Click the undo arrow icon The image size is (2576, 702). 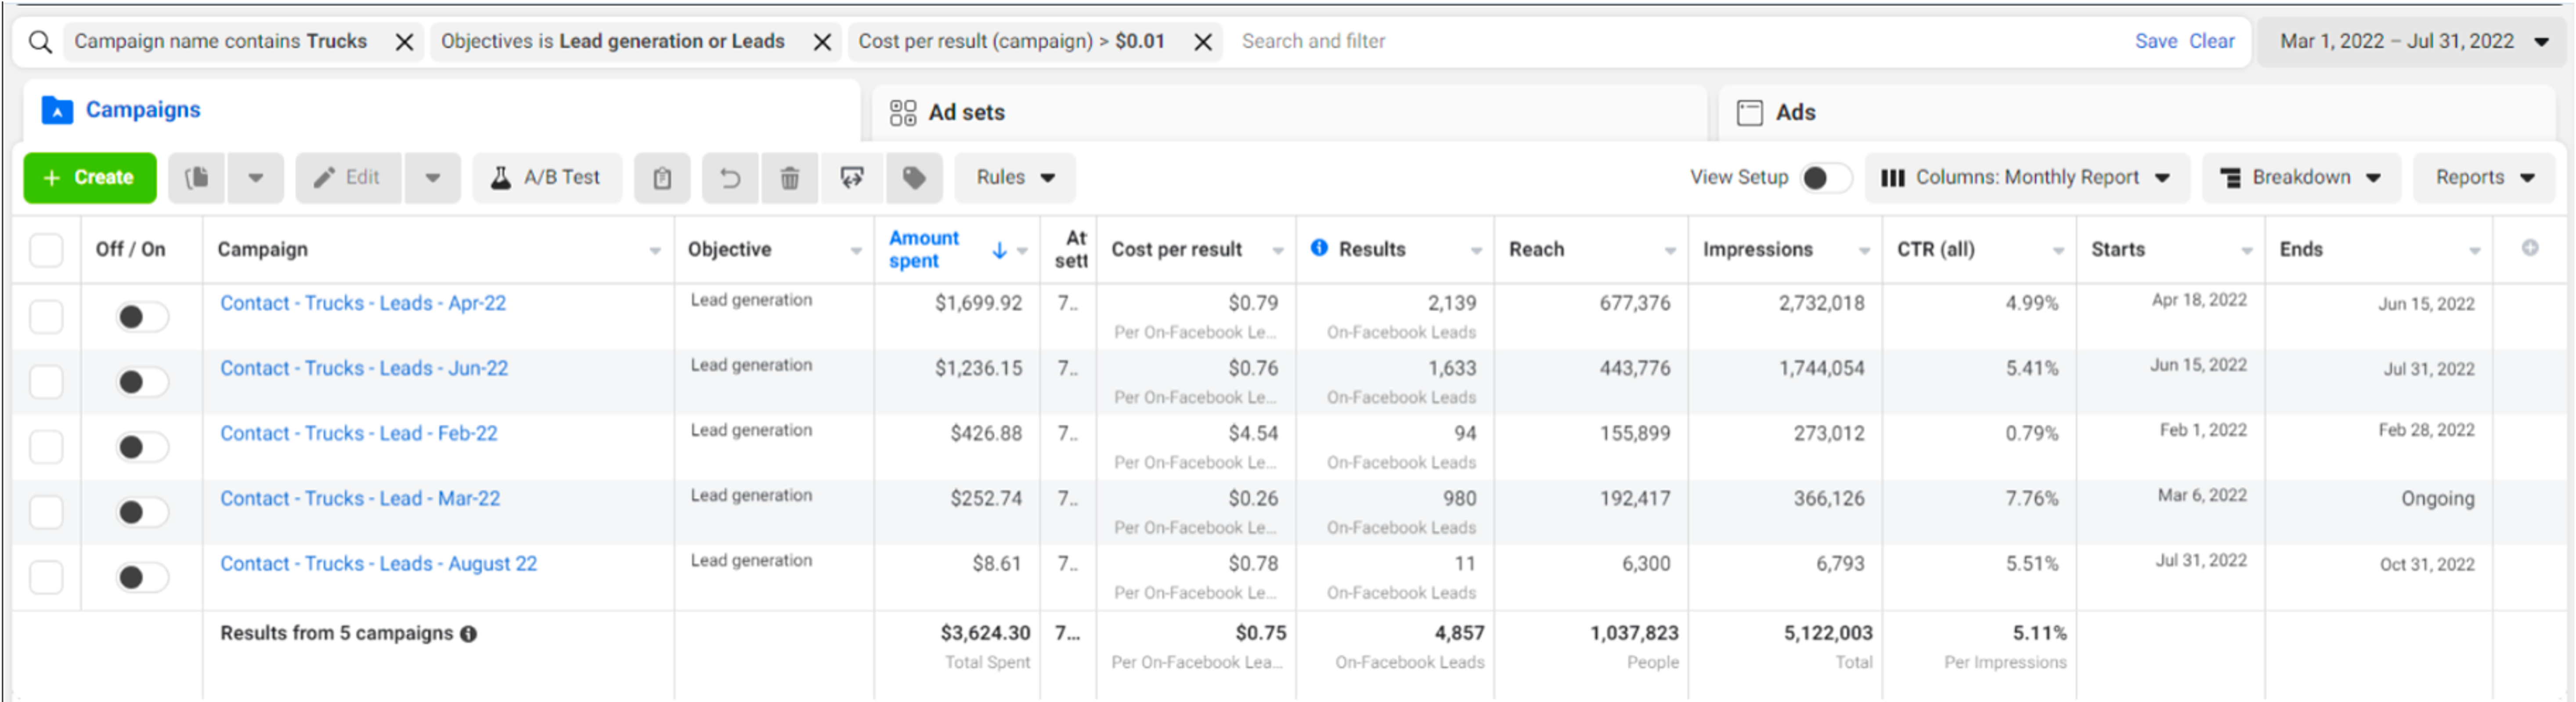coord(730,178)
